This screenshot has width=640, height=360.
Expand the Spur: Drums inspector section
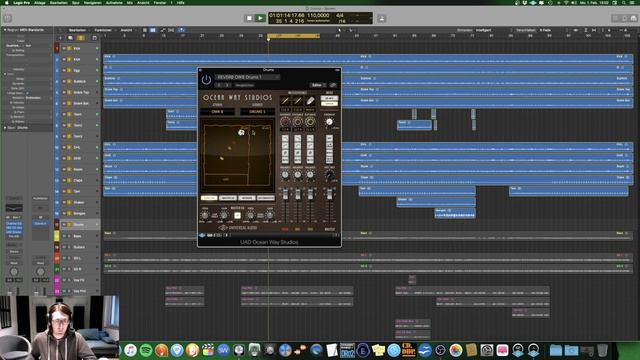coord(5,127)
